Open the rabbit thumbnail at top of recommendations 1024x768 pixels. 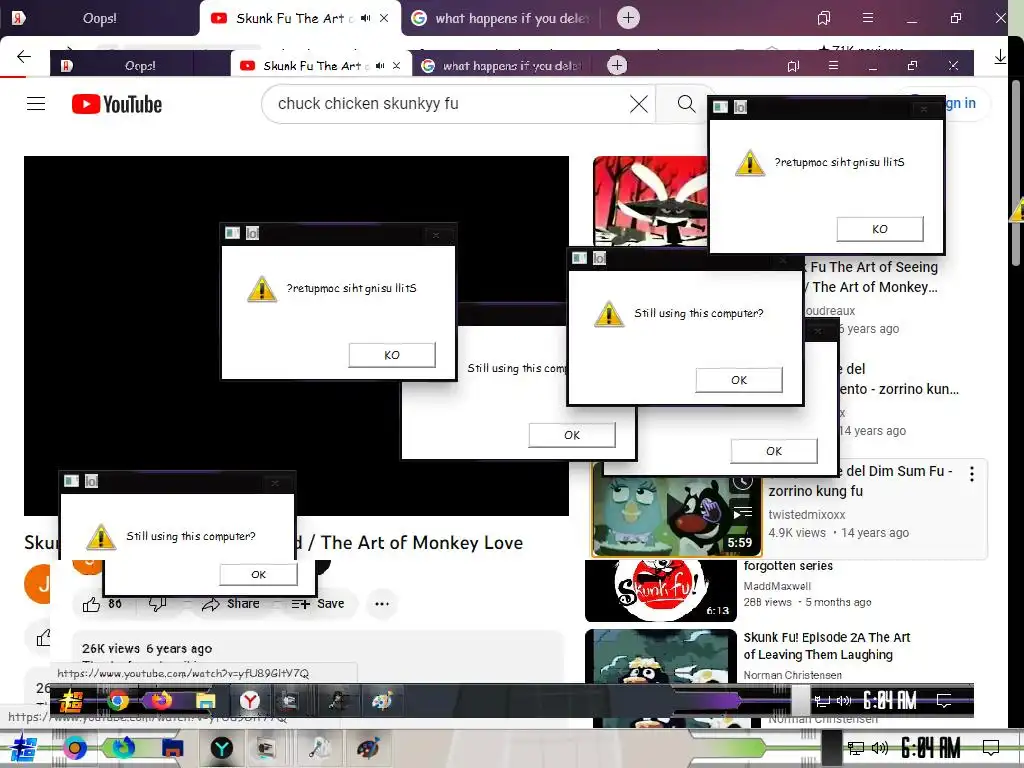pyautogui.click(x=650, y=201)
